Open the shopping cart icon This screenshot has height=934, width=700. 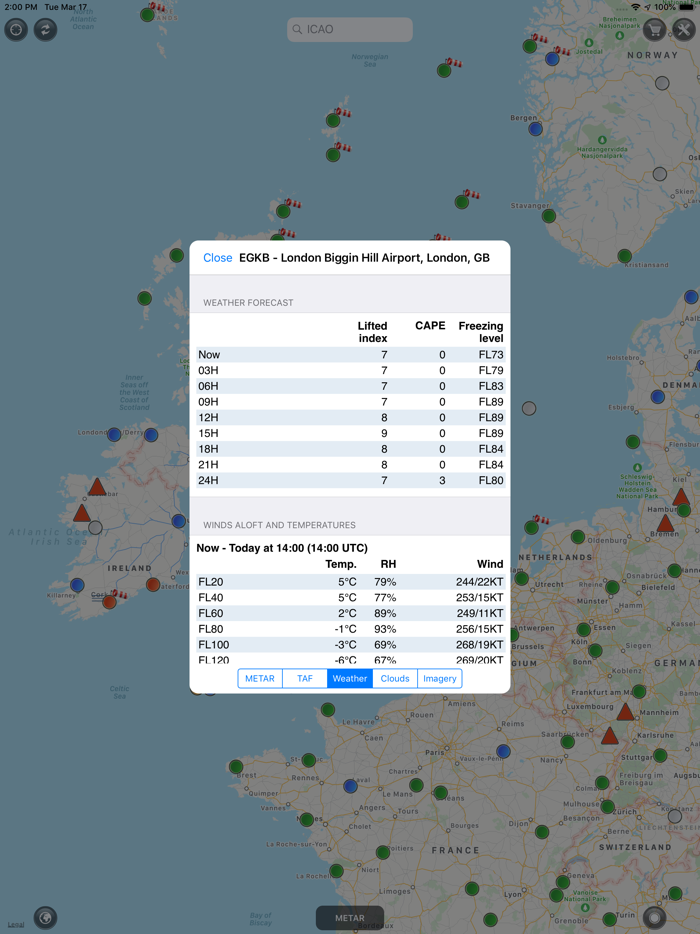(654, 29)
